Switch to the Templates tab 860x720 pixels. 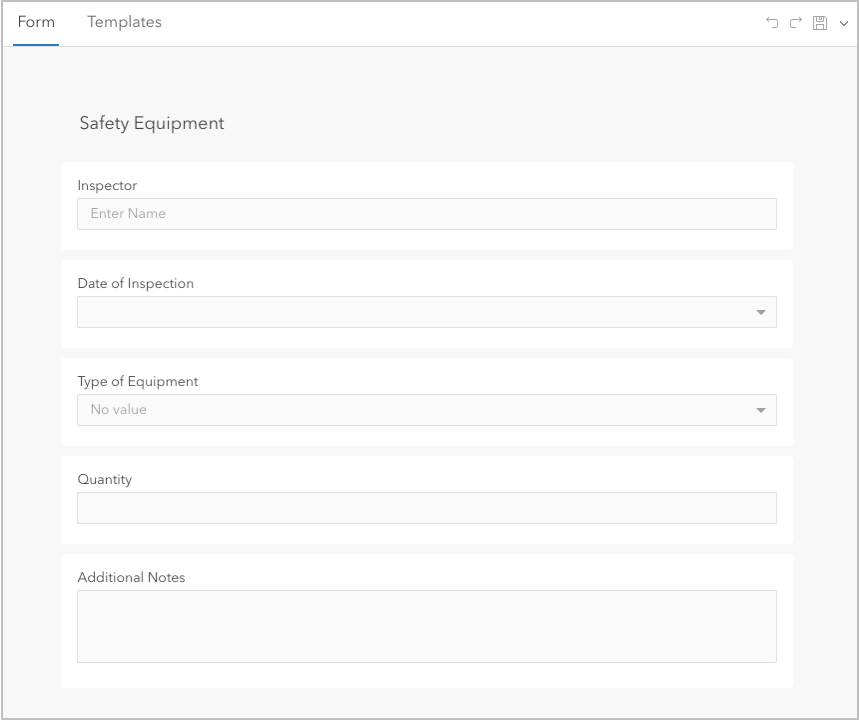(x=124, y=21)
